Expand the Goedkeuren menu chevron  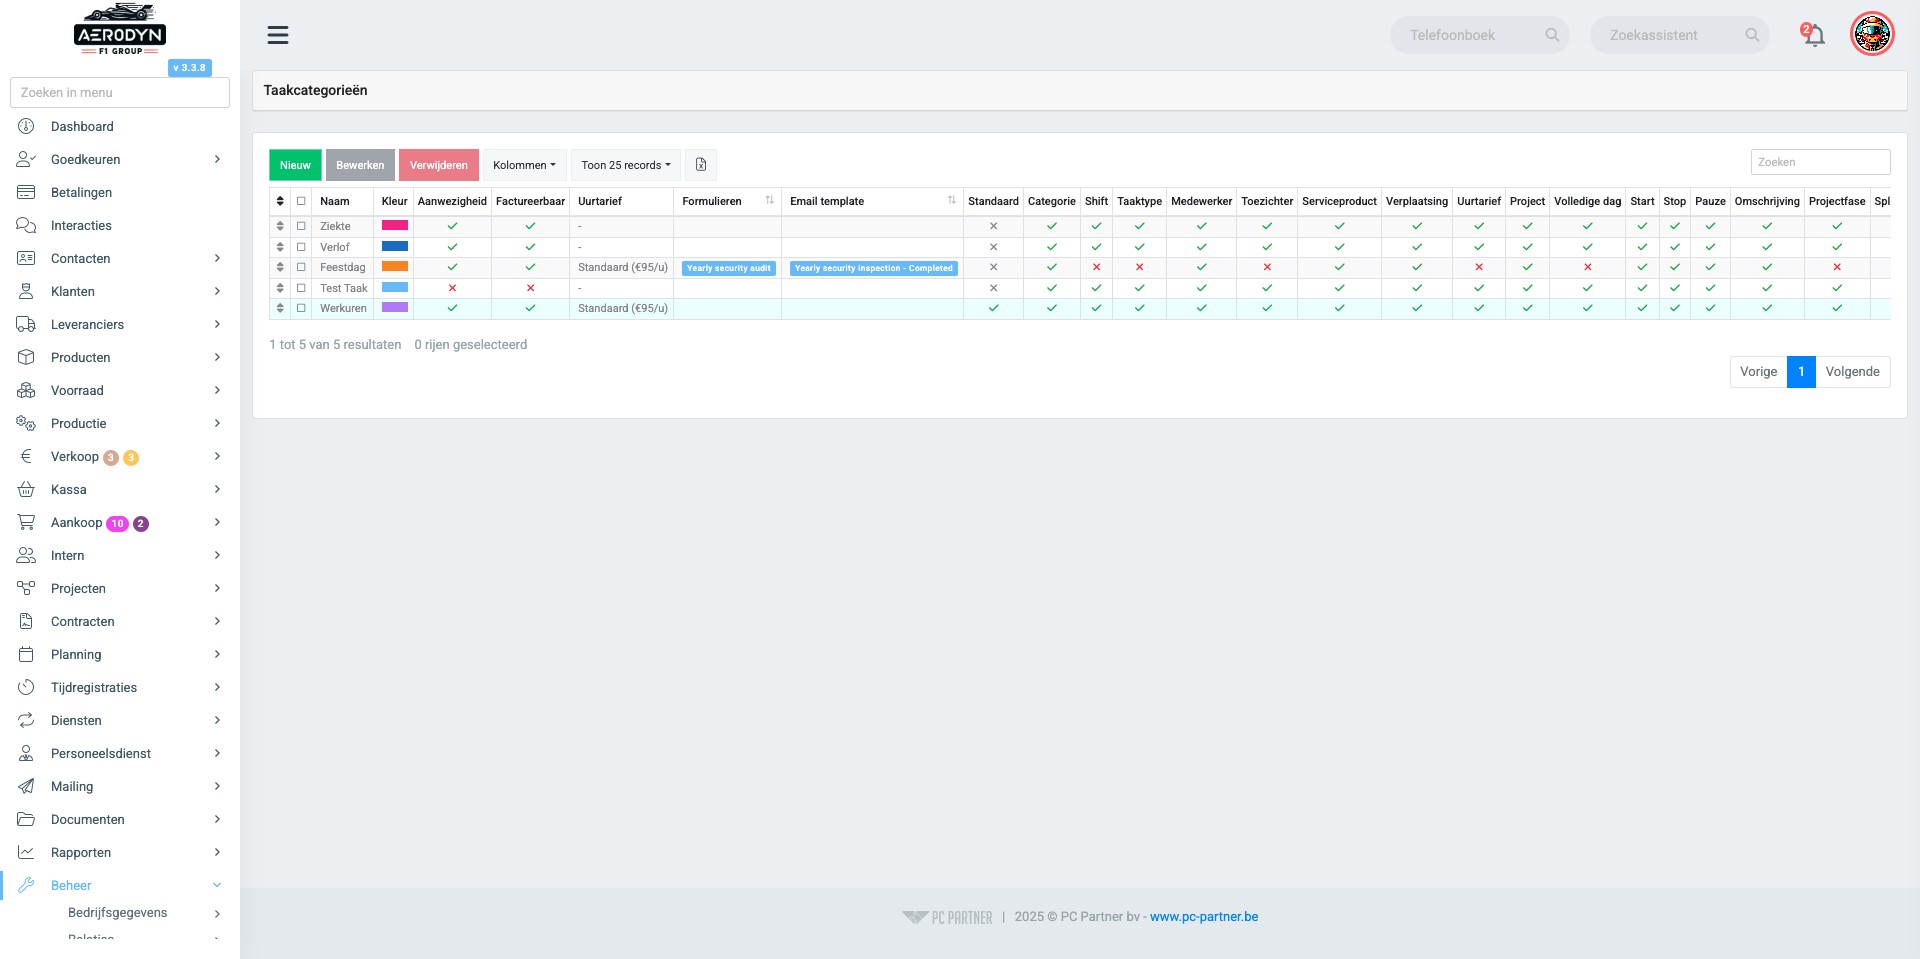(x=217, y=159)
